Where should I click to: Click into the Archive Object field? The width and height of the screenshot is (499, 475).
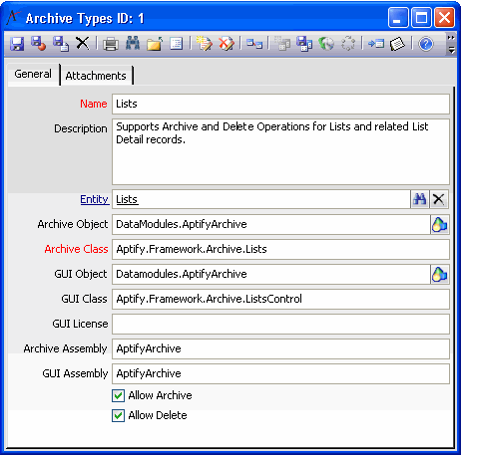271,224
